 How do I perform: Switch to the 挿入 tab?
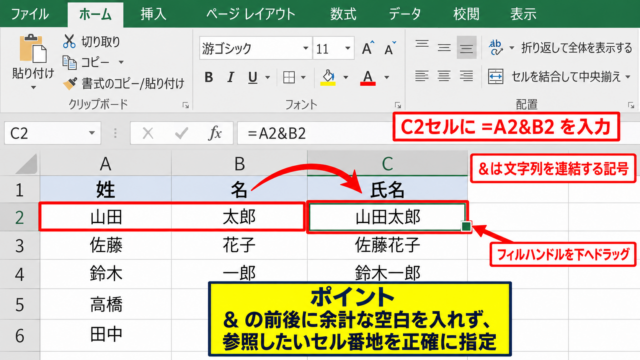coord(153,14)
